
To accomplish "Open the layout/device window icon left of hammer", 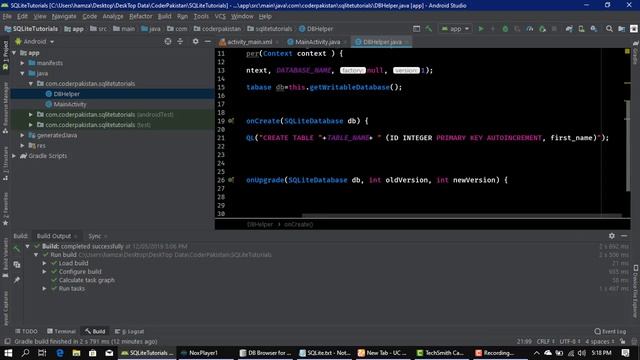I will (416, 29).
